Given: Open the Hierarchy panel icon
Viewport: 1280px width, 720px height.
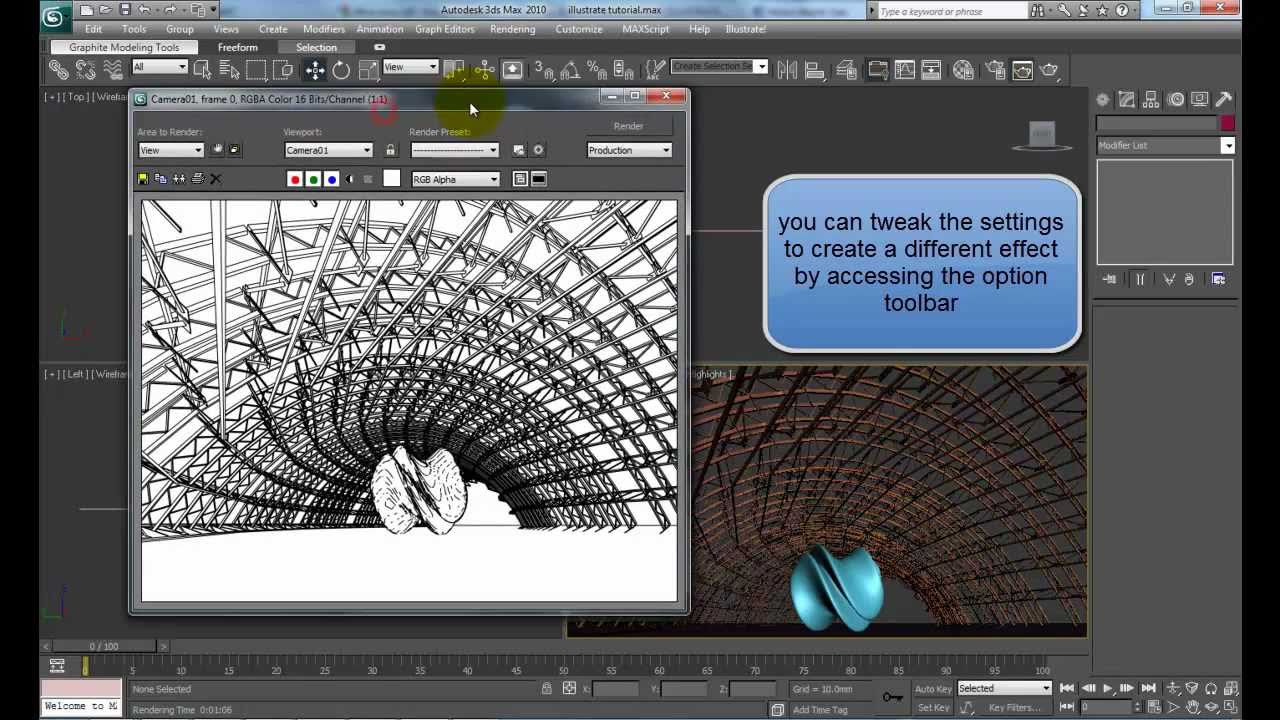Looking at the screenshot, I should tap(1151, 99).
